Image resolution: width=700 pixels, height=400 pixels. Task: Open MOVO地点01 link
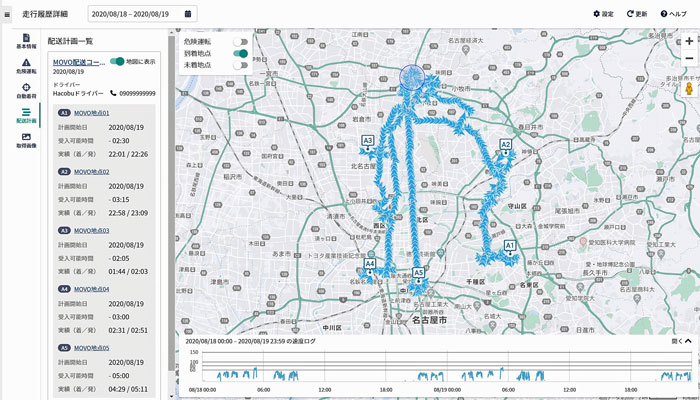[92, 113]
